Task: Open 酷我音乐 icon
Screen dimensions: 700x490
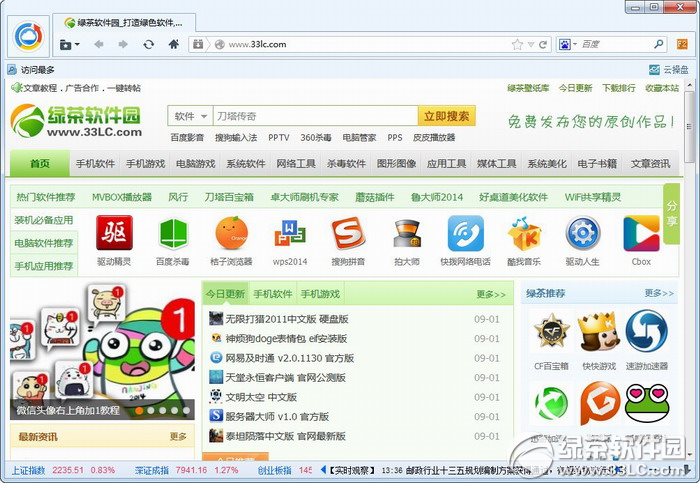Action: point(524,233)
